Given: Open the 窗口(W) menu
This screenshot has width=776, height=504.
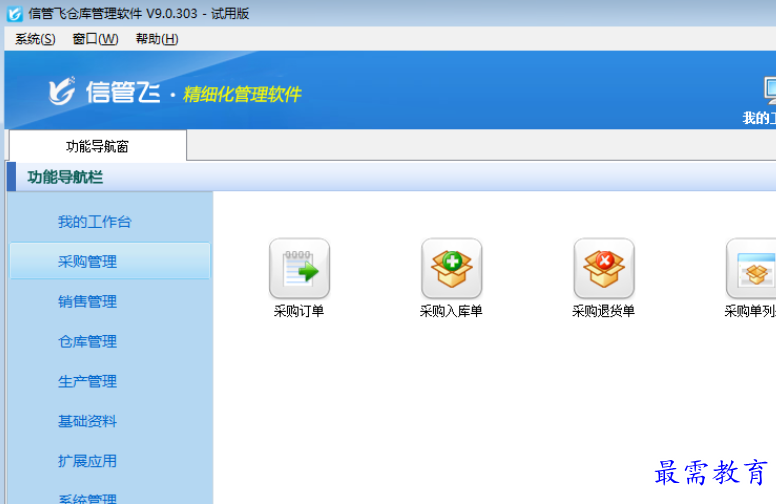Looking at the screenshot, I should point(95,39).
